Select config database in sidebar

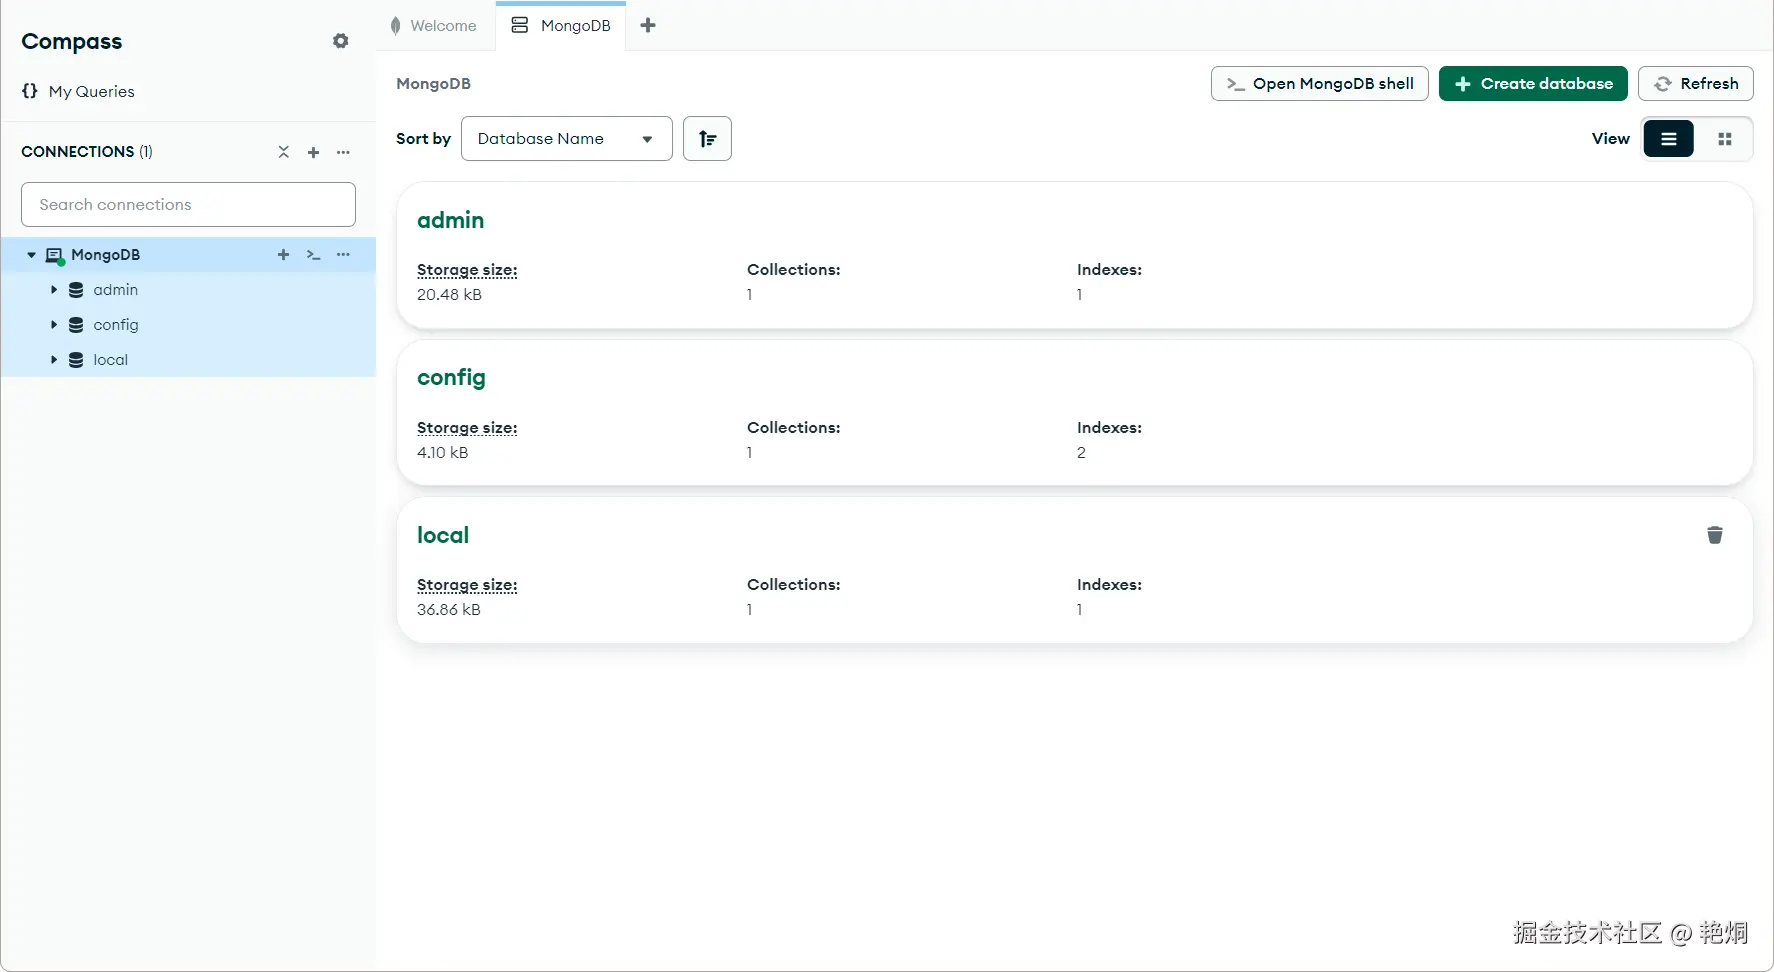click(x=116, y=325)
